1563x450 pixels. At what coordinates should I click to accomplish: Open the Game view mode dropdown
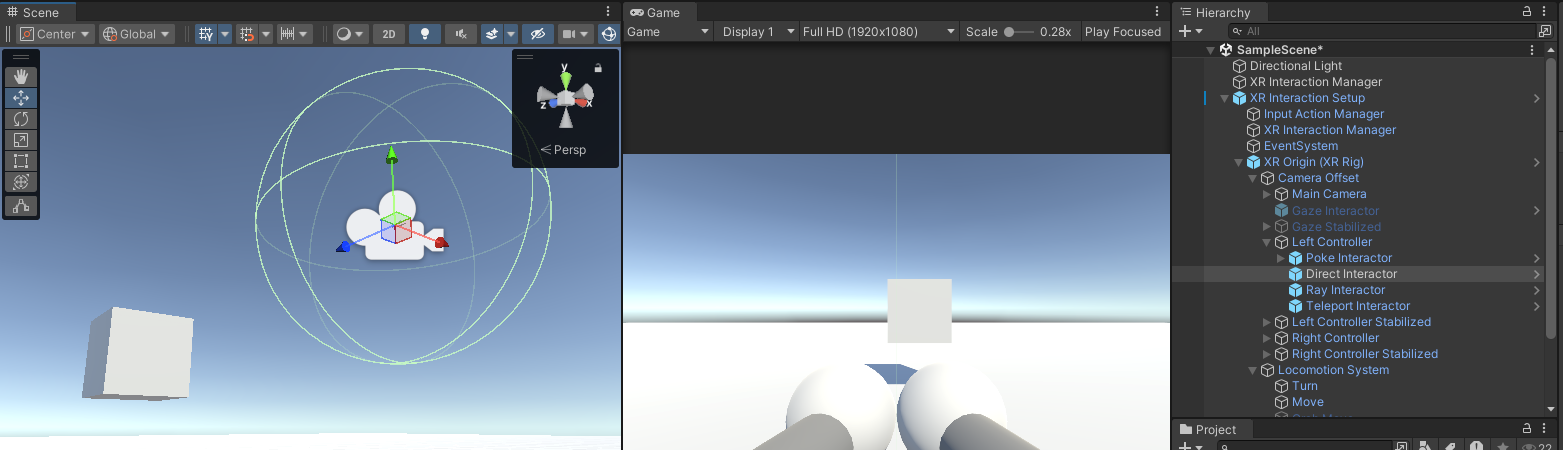tap(668, 32)
